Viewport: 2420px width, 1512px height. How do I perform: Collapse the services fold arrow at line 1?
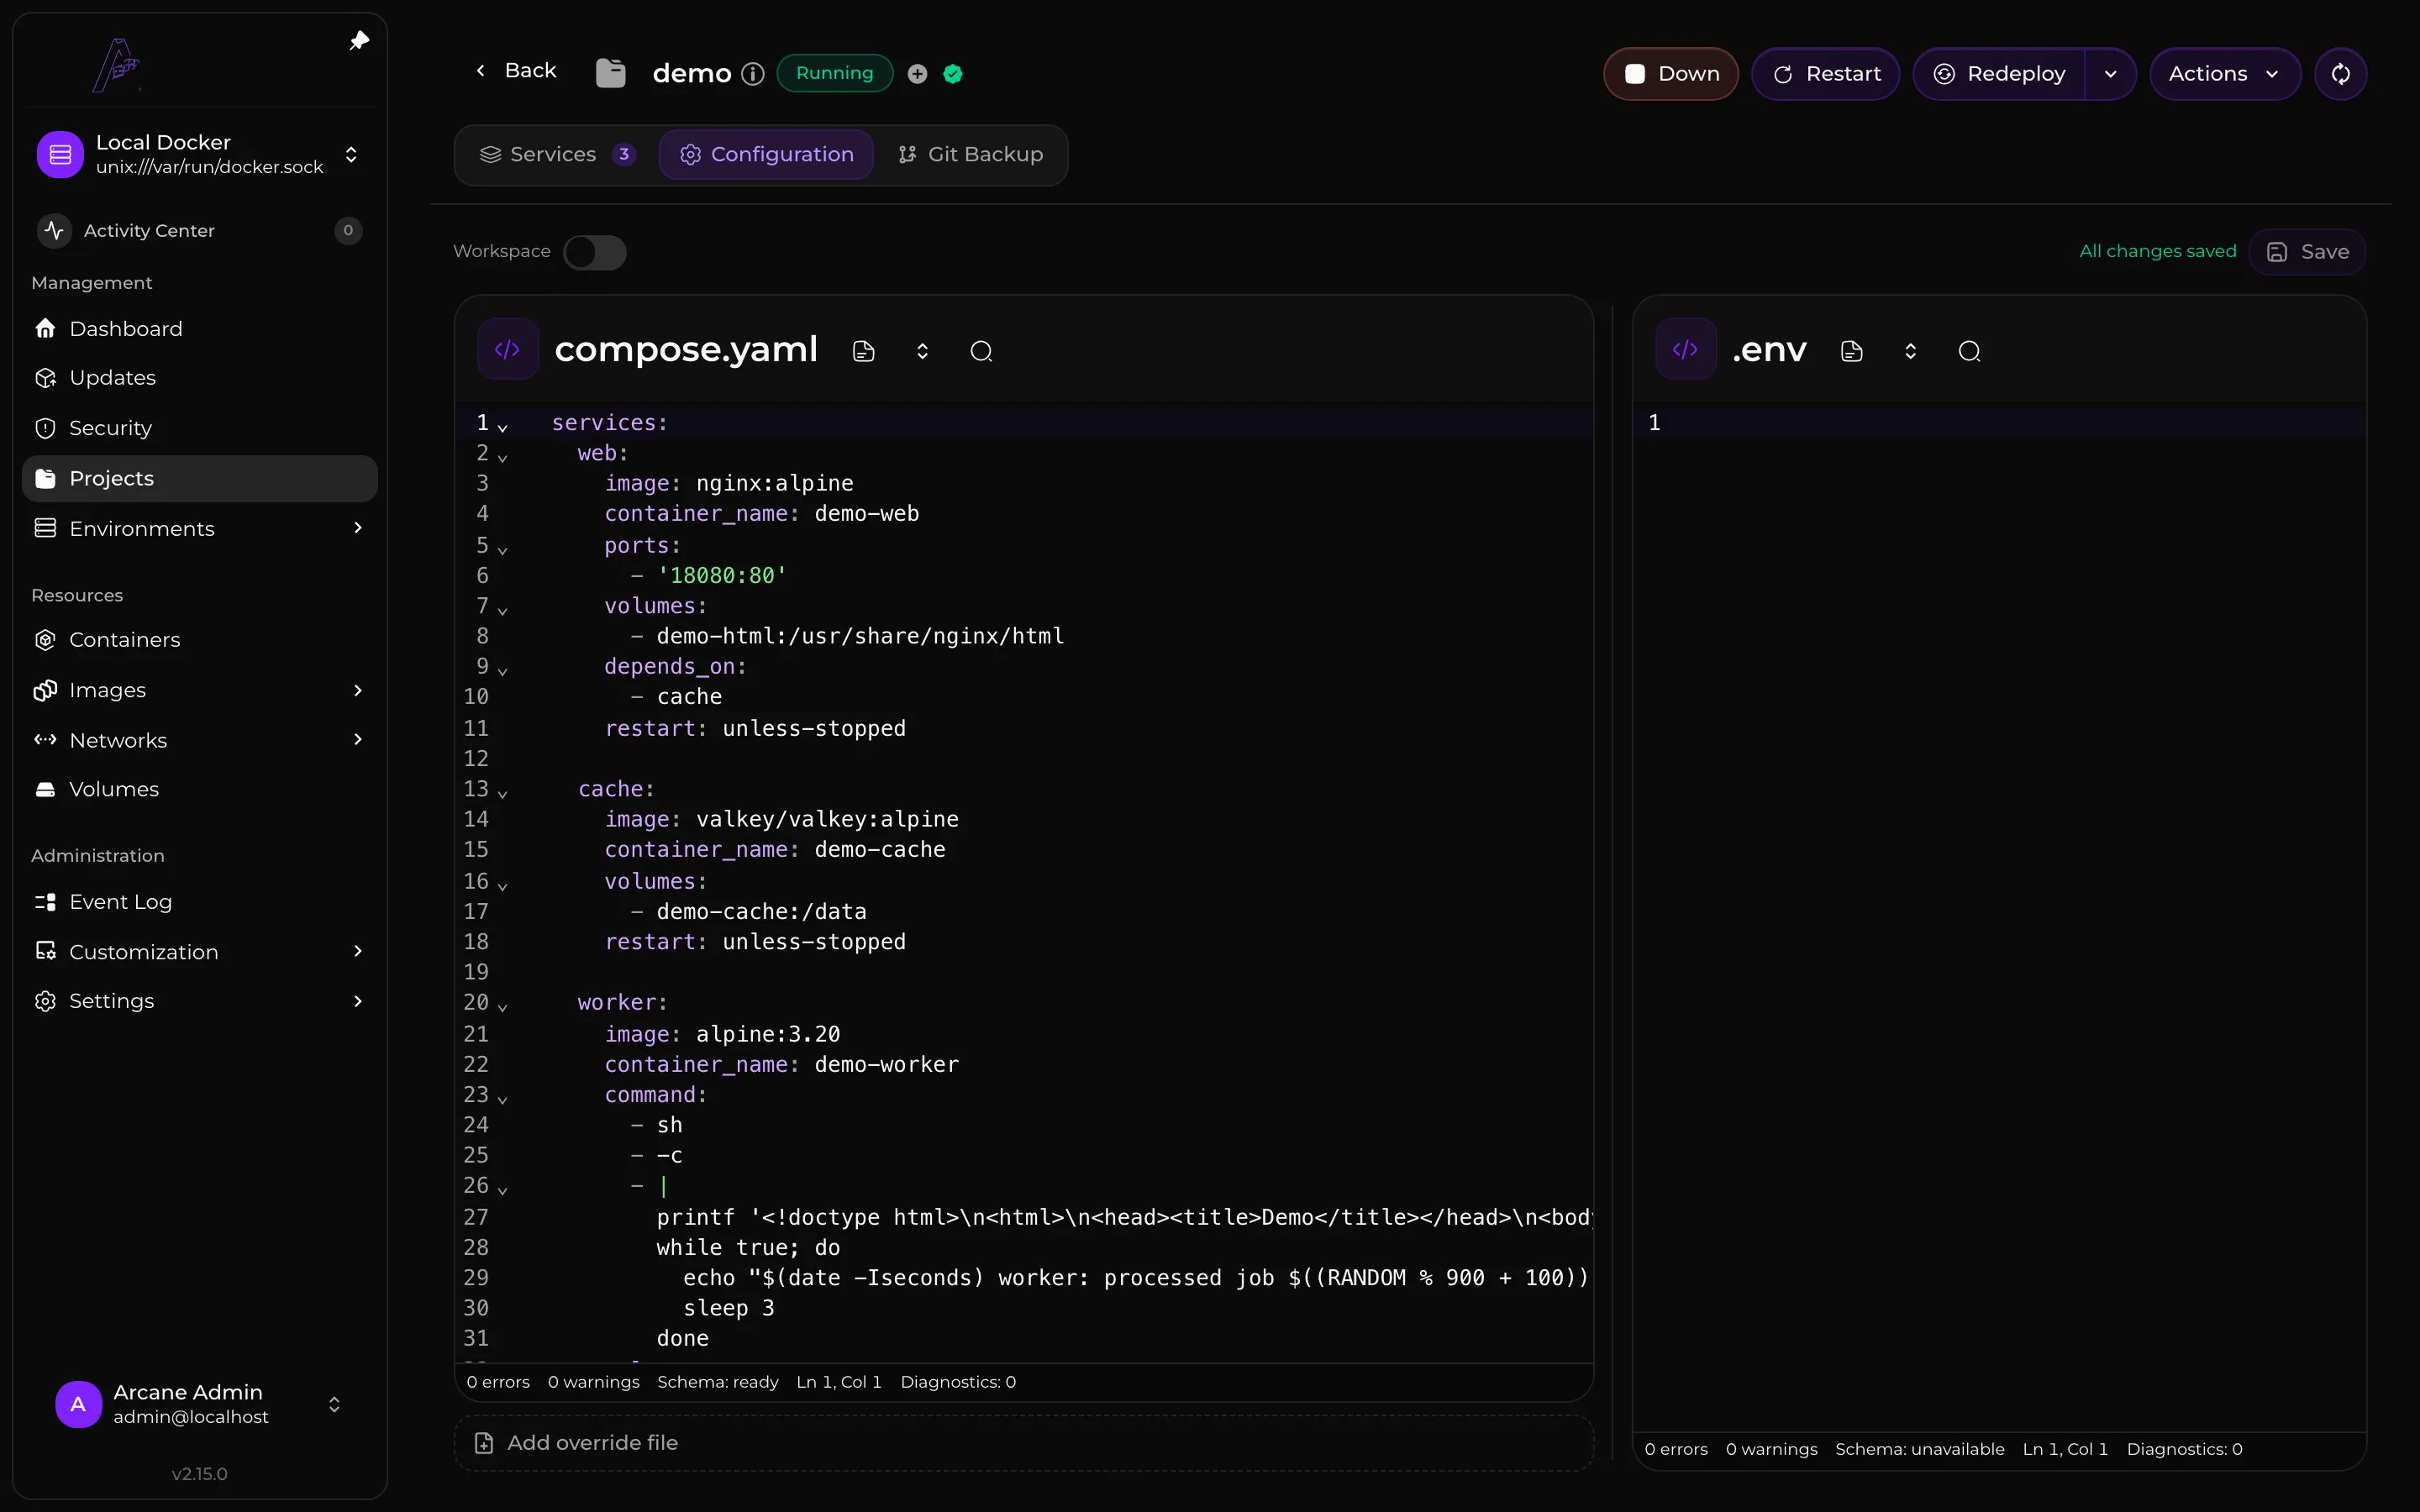tap(503, 427)
